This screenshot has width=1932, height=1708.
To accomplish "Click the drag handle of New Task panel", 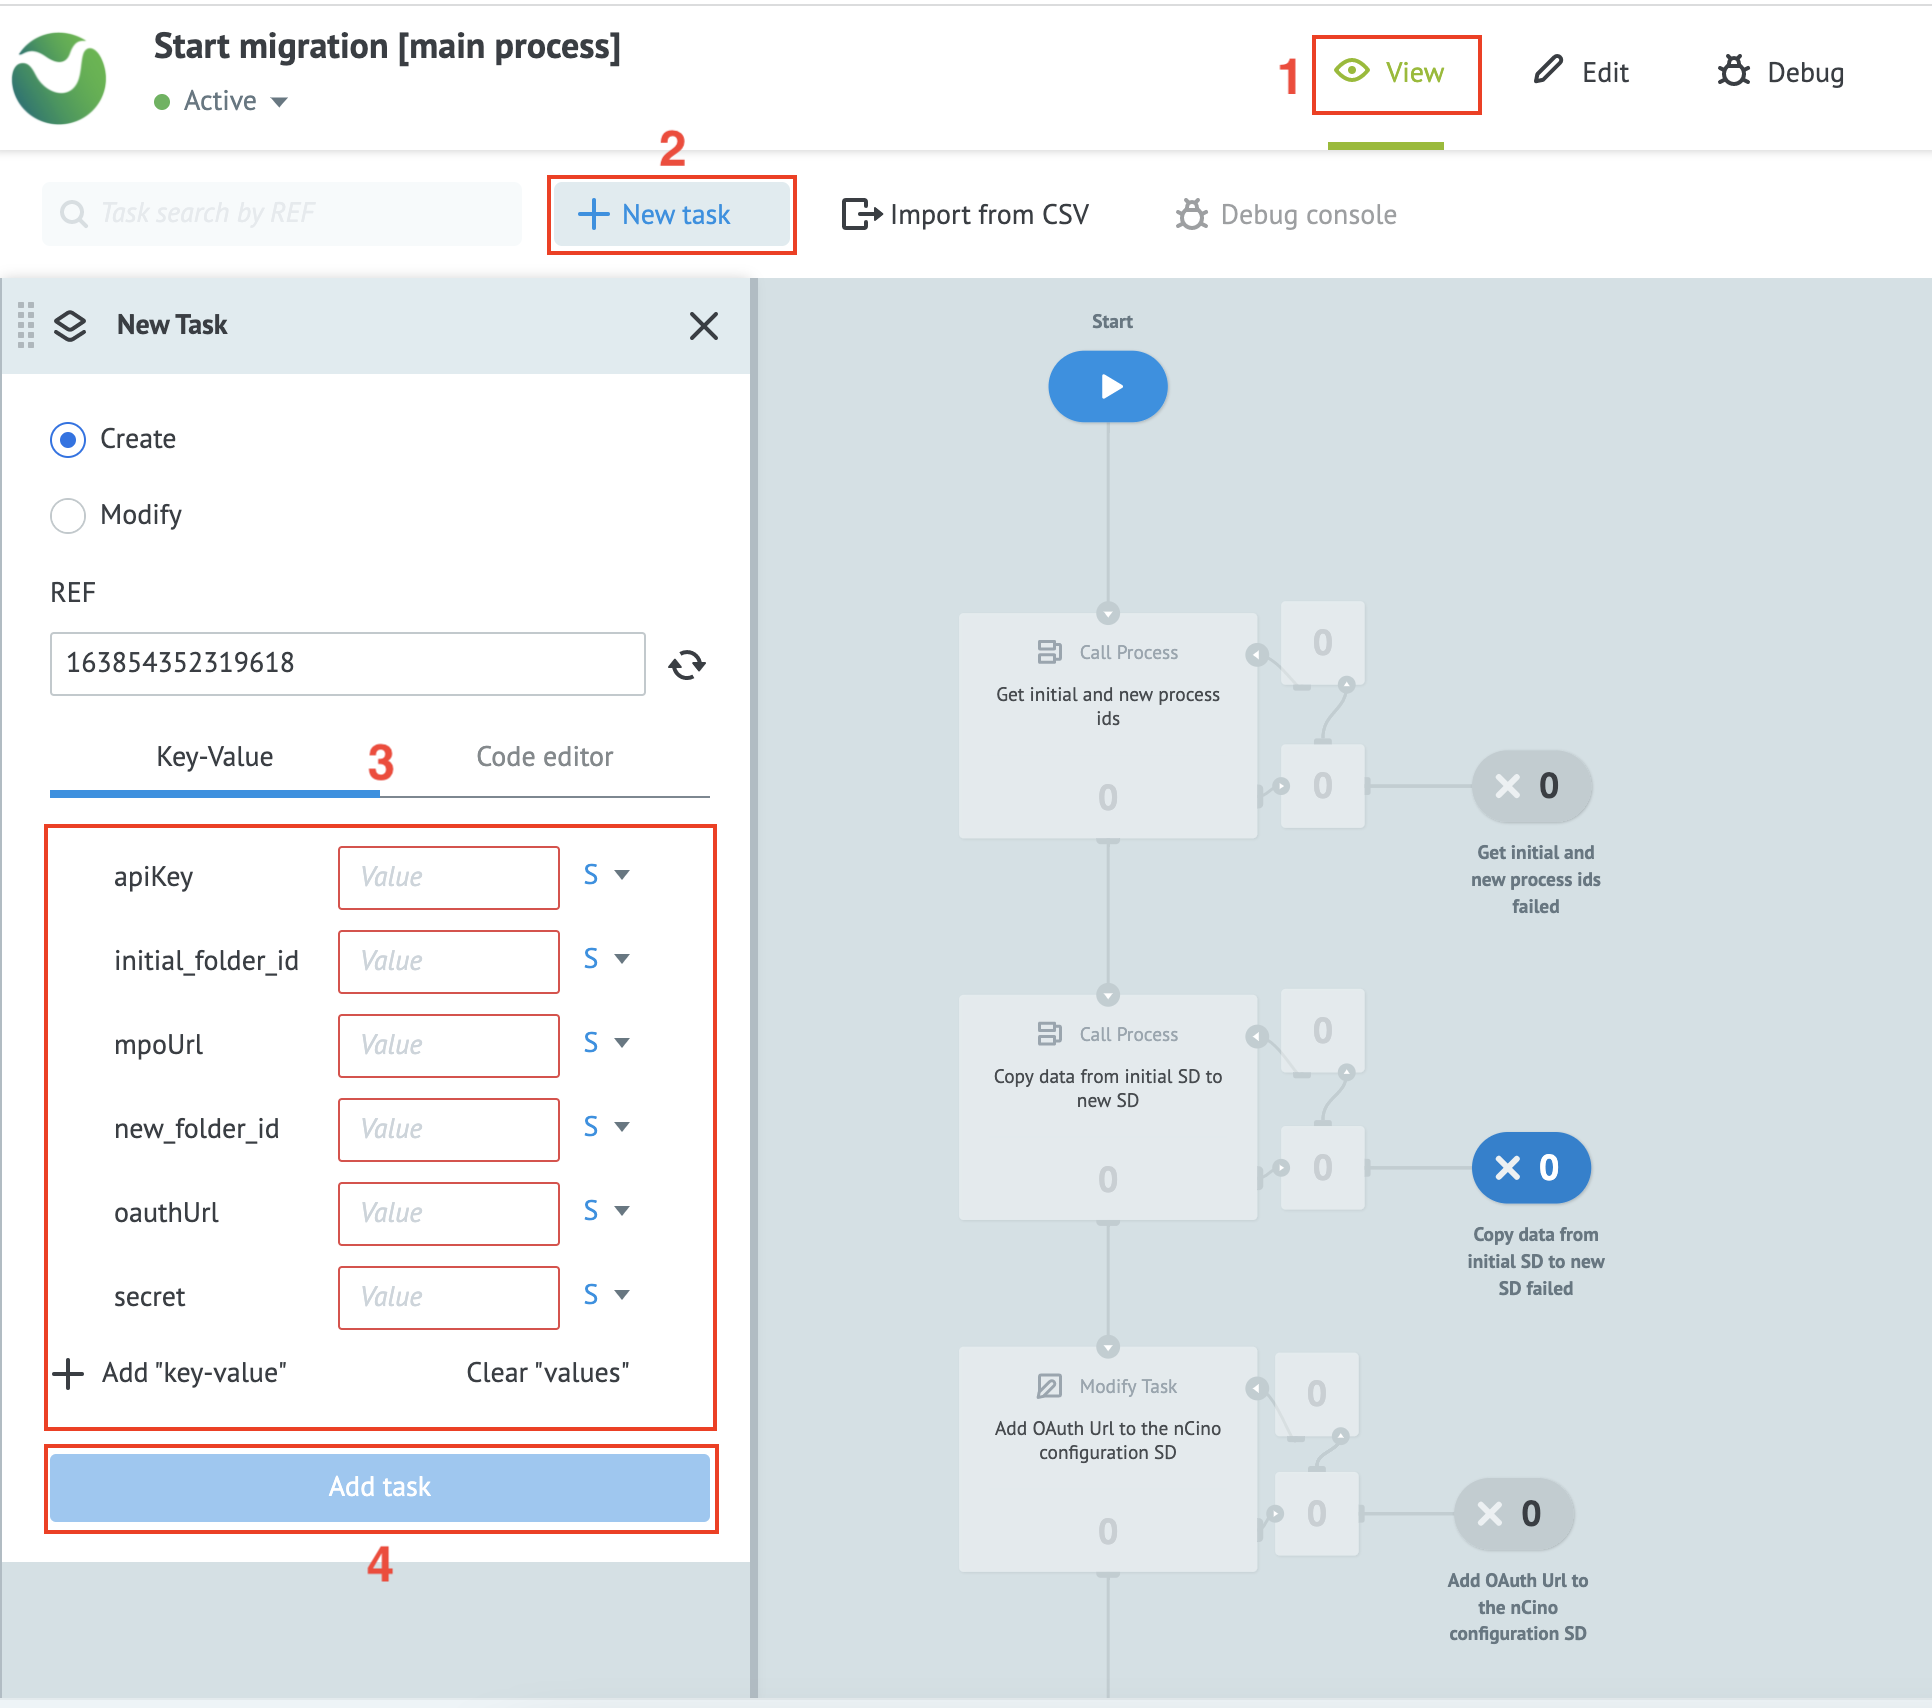I will point(26,325).
